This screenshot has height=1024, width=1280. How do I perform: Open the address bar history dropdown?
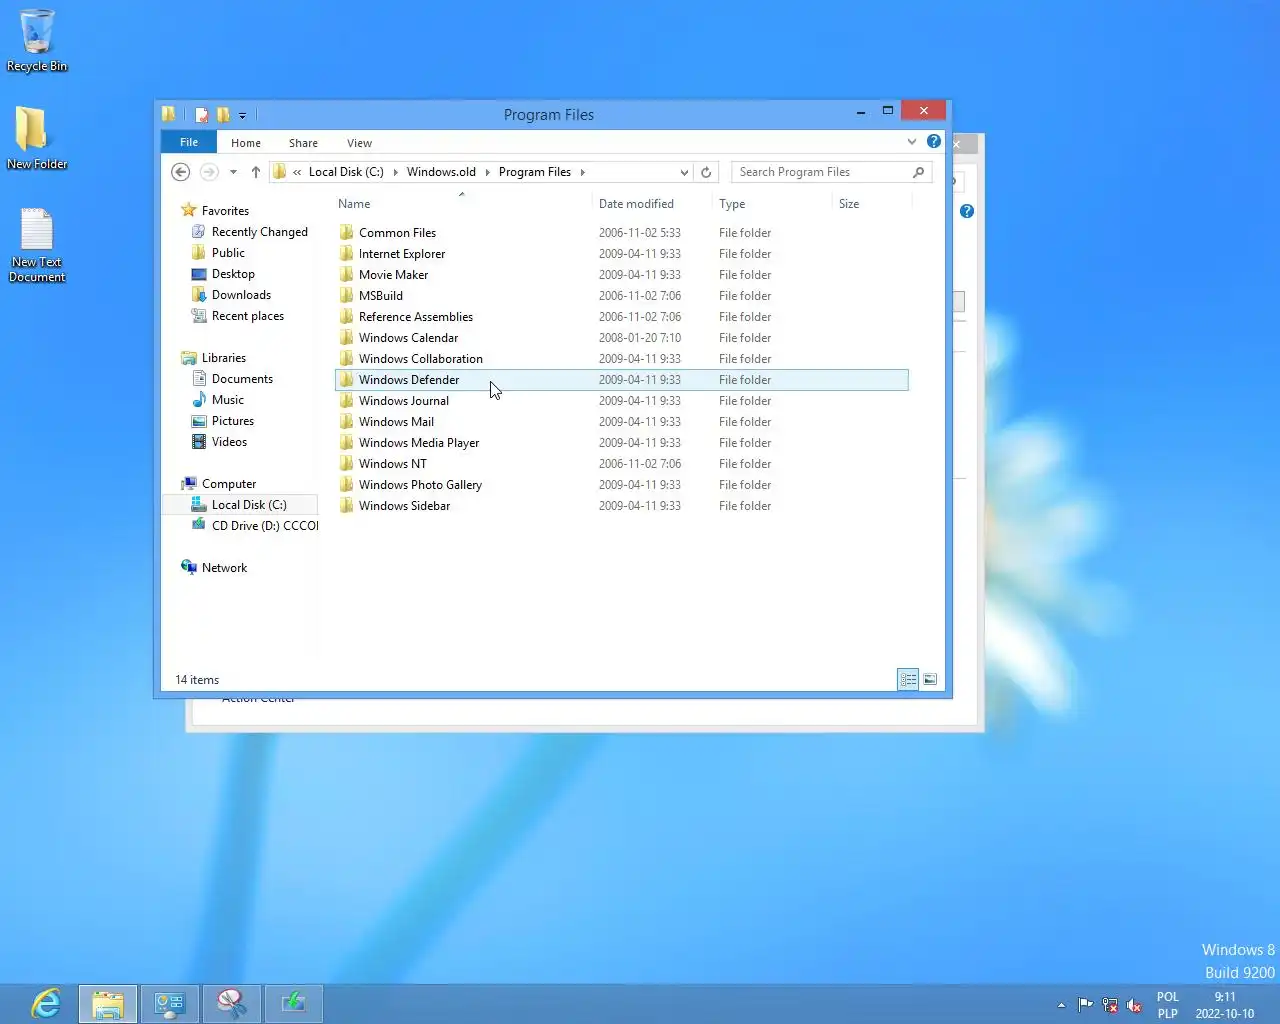click(684, 172)
